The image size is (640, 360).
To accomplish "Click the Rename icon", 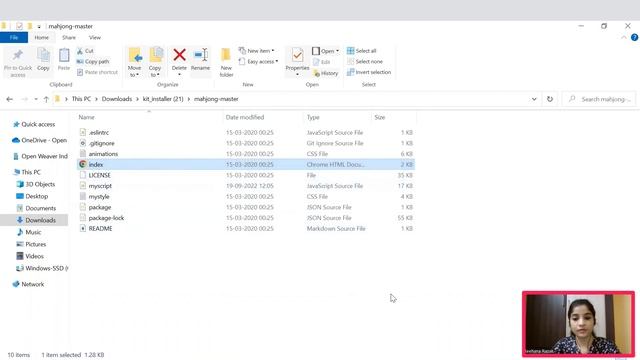I will tap(201, 55).
